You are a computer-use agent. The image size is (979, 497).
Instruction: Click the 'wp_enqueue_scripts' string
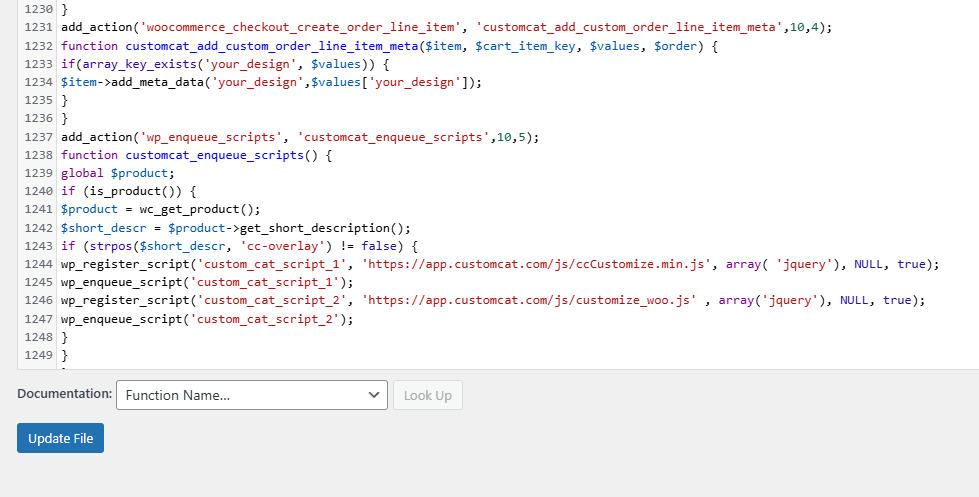click(211, 137)
